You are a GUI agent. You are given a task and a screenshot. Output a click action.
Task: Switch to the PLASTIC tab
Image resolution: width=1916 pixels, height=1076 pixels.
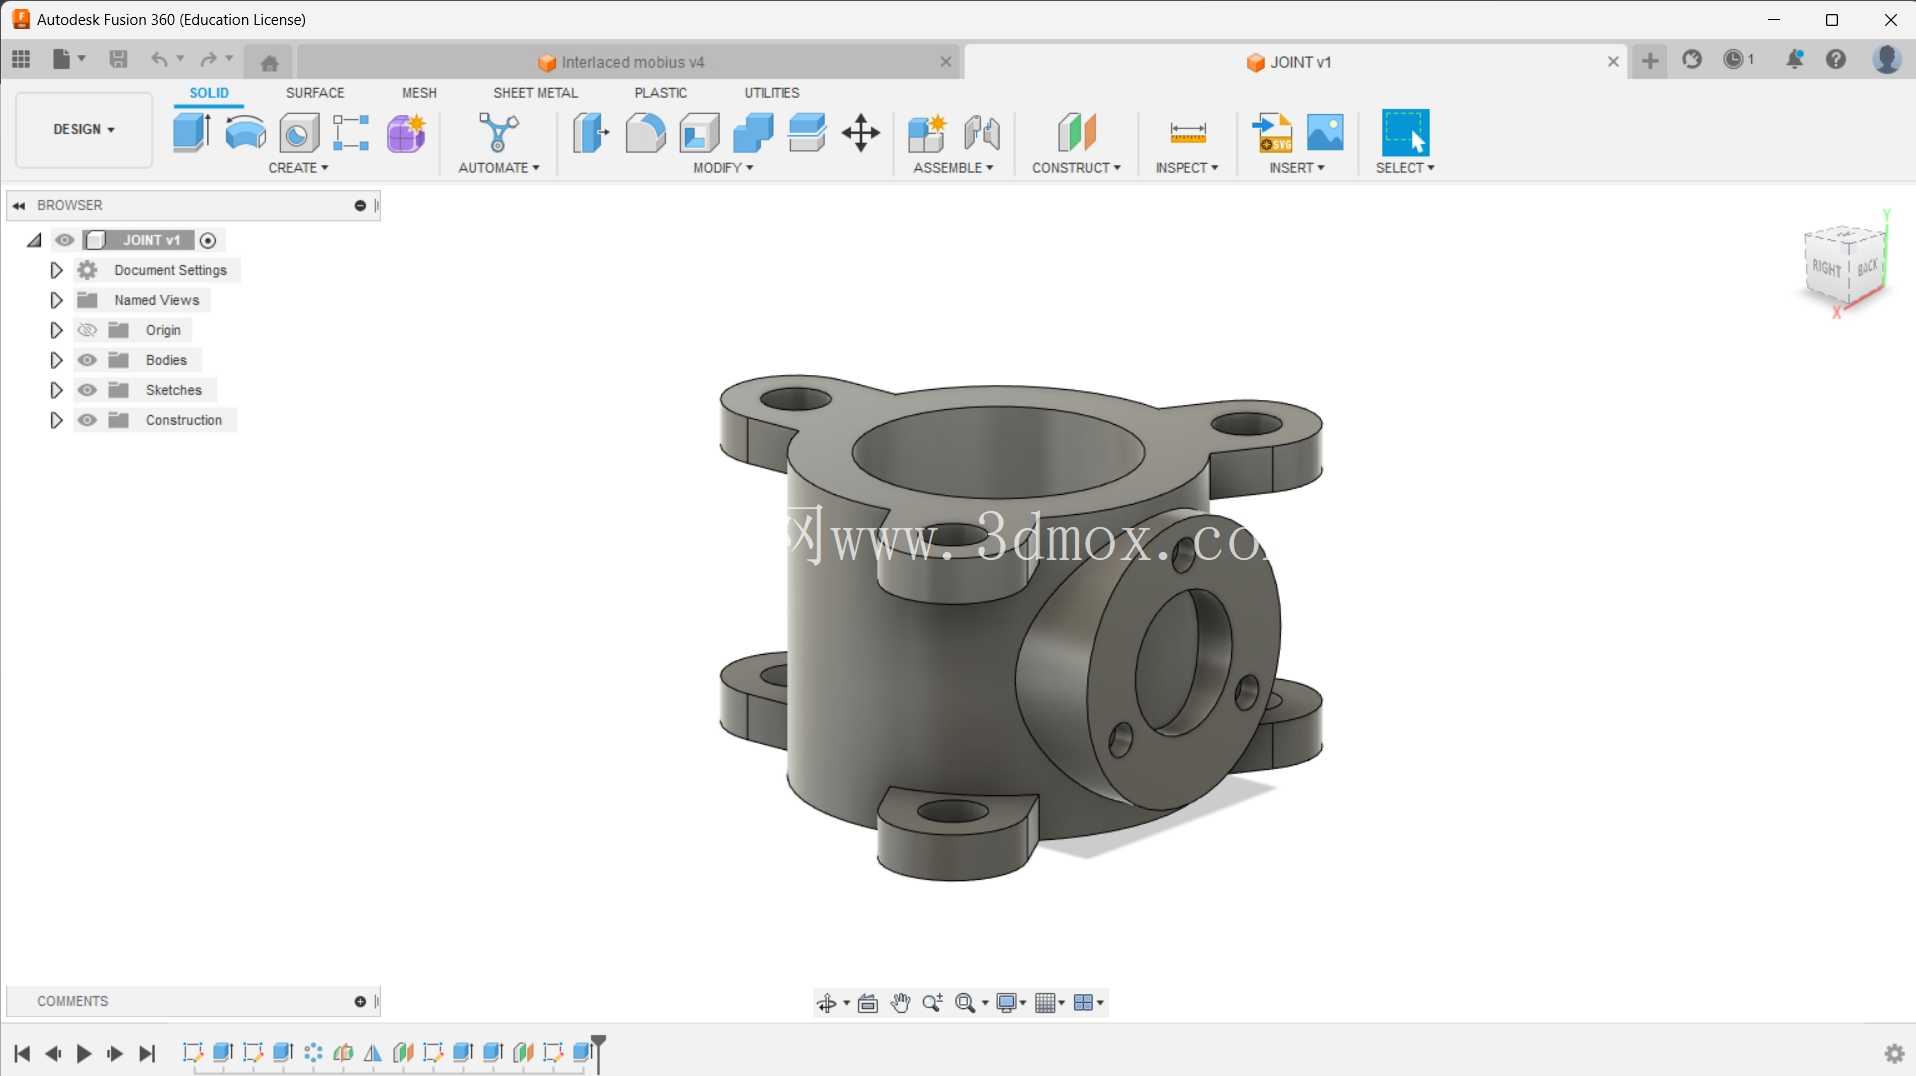point(660,92)
